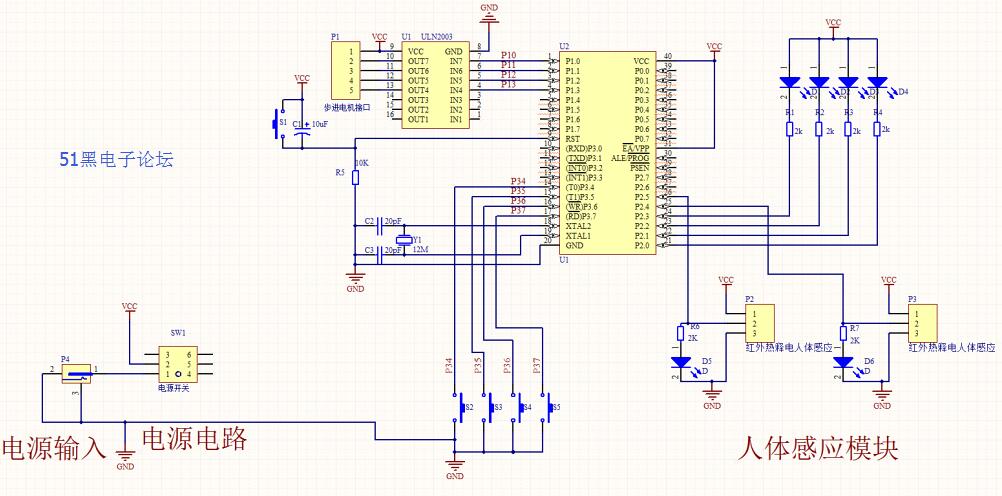The width and height of the screenshot is (1002, 496).
Task: Select resistor R5 10K
Action: tap(355, 178)
